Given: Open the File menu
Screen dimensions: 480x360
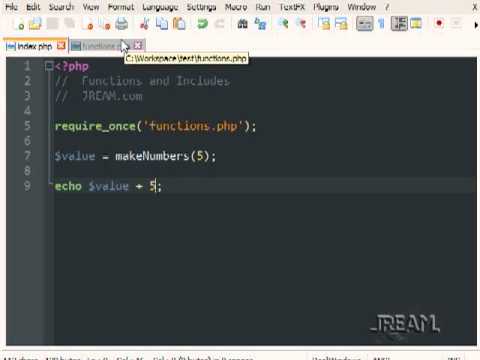Looking at the screenshot, I should point(11,7).
